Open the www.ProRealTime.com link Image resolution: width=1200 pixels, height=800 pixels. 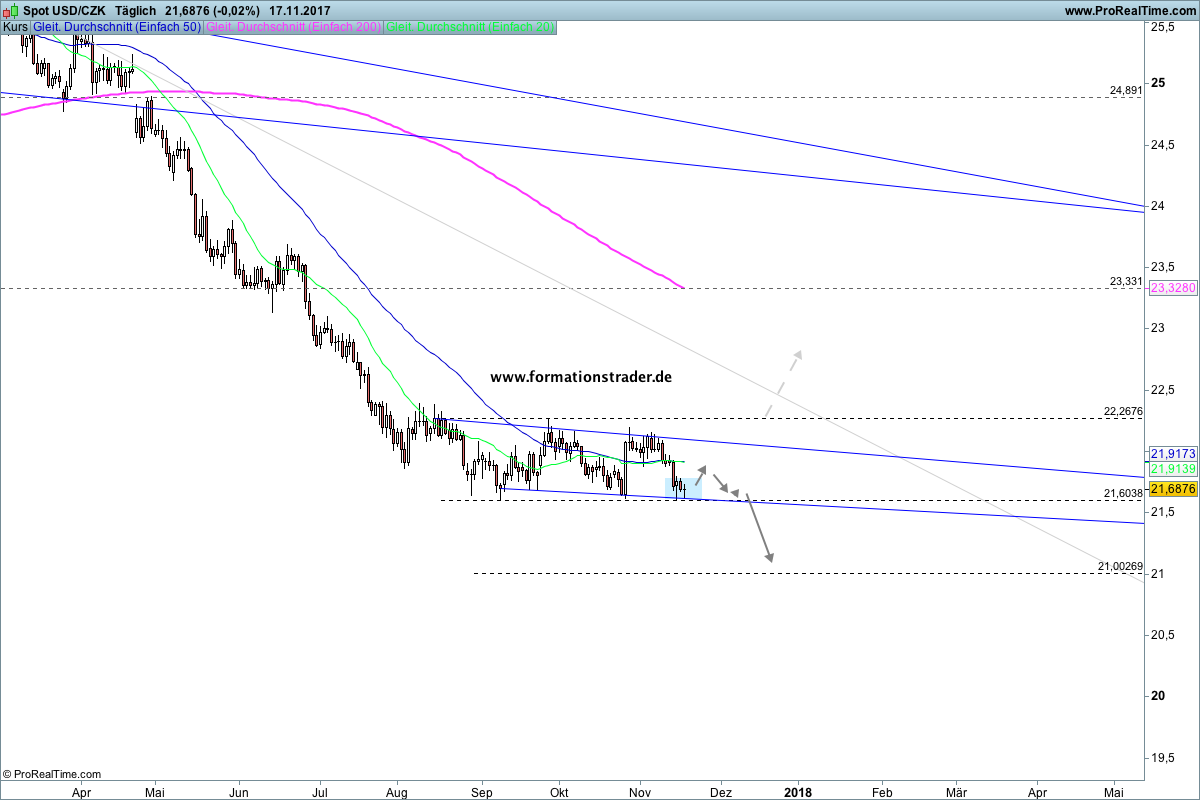(x=1129, y=10)
